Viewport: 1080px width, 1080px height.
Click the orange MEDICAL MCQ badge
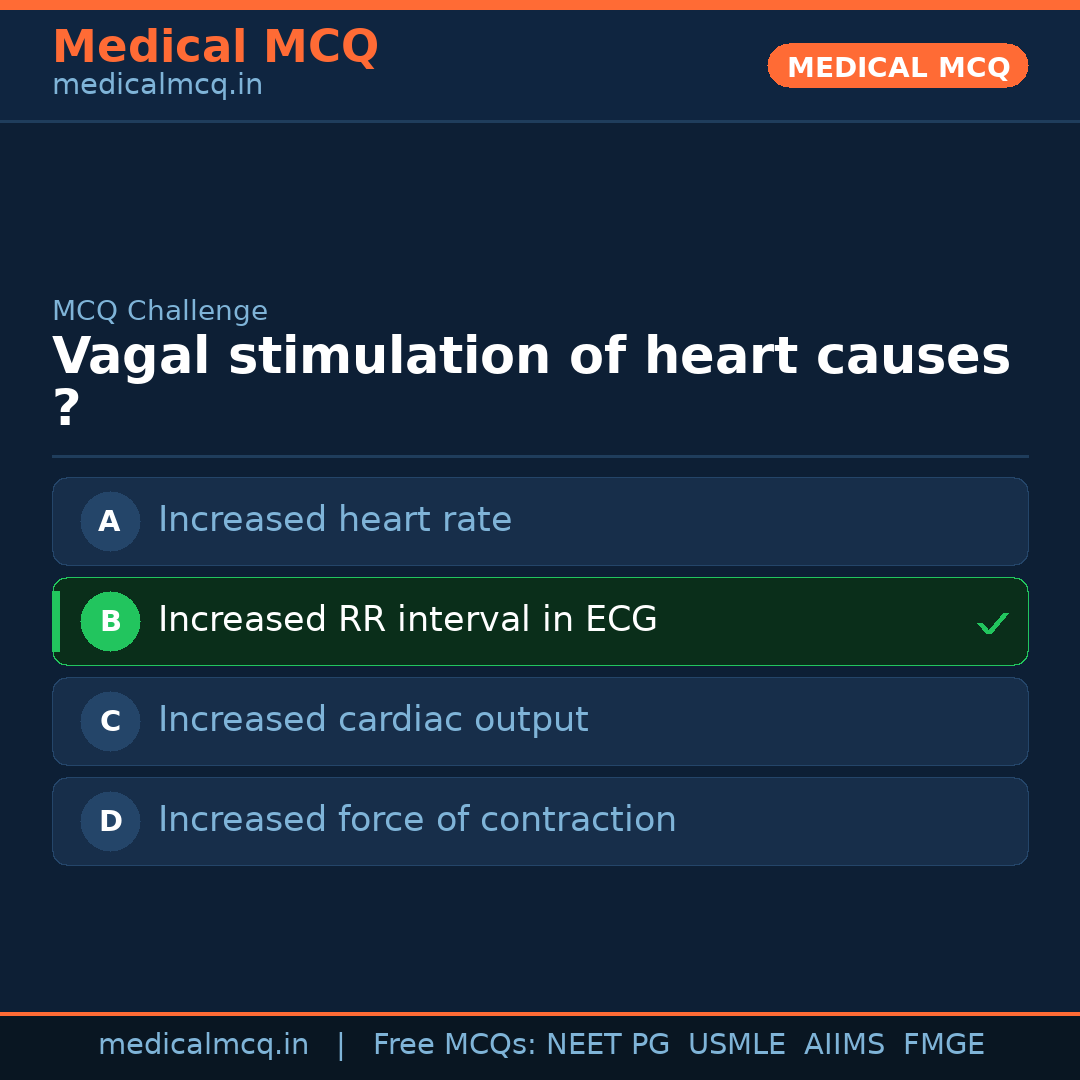click(x=897, y=66)
